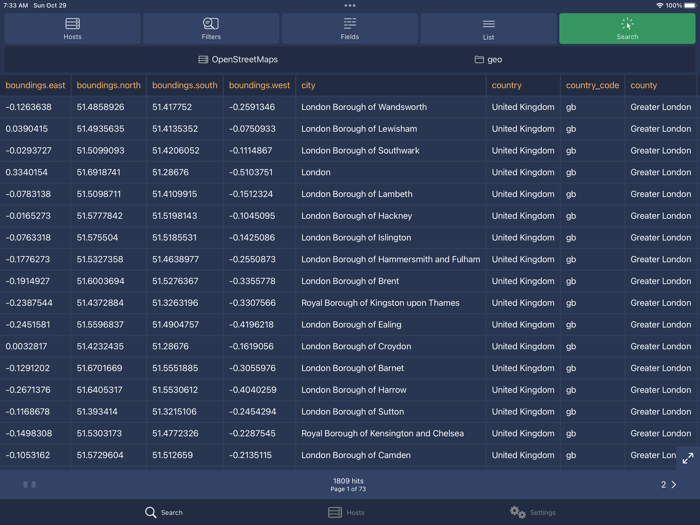
Task: Tap the three-dot multitasking indicator
Action: pos(350,5)
